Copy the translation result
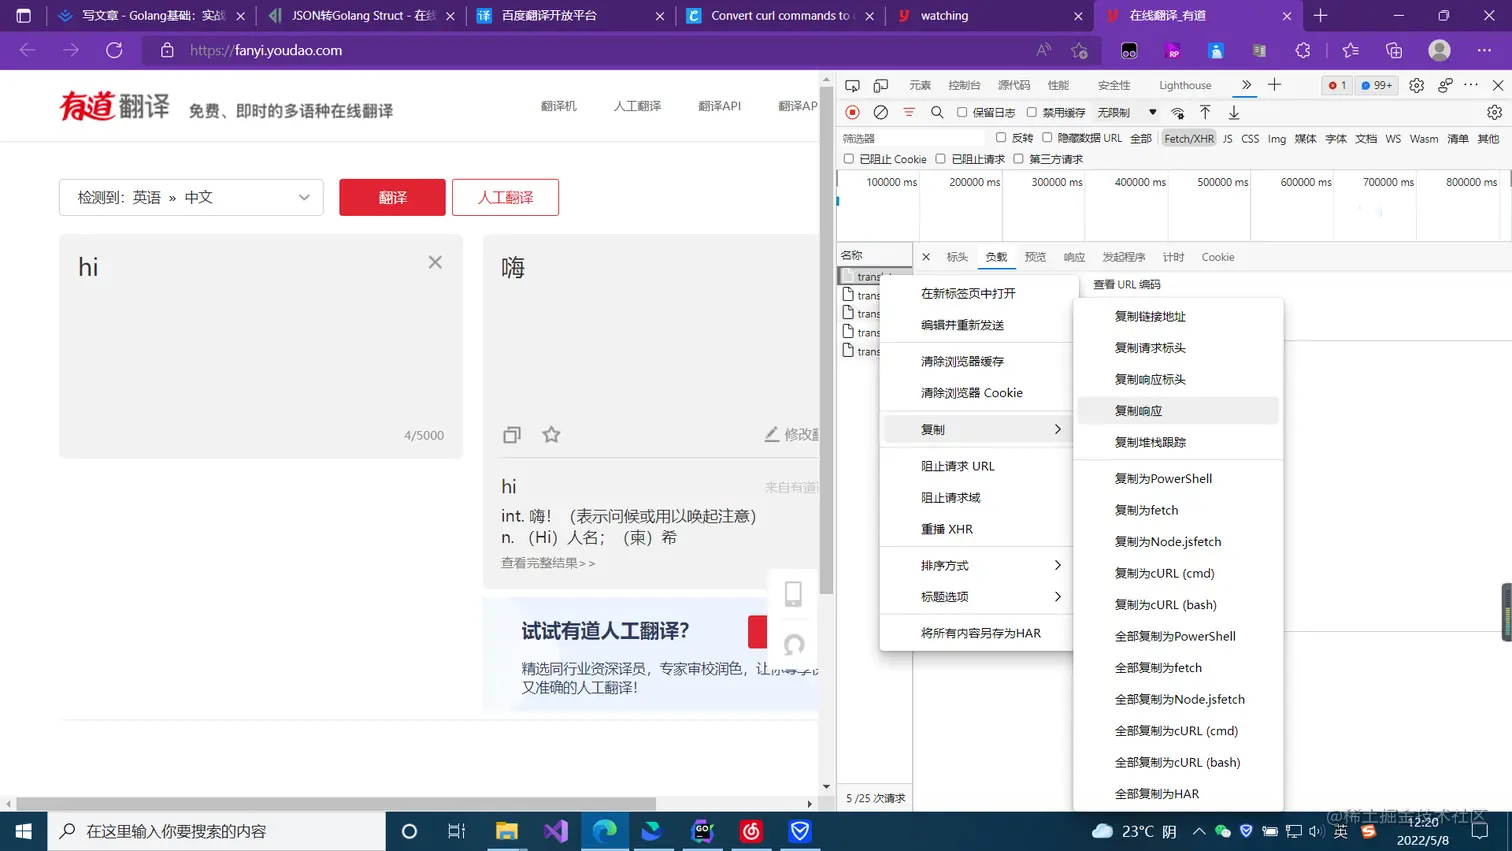This screenshot has width=1512, height=851. pyautogui.click(x=512, y=434)
